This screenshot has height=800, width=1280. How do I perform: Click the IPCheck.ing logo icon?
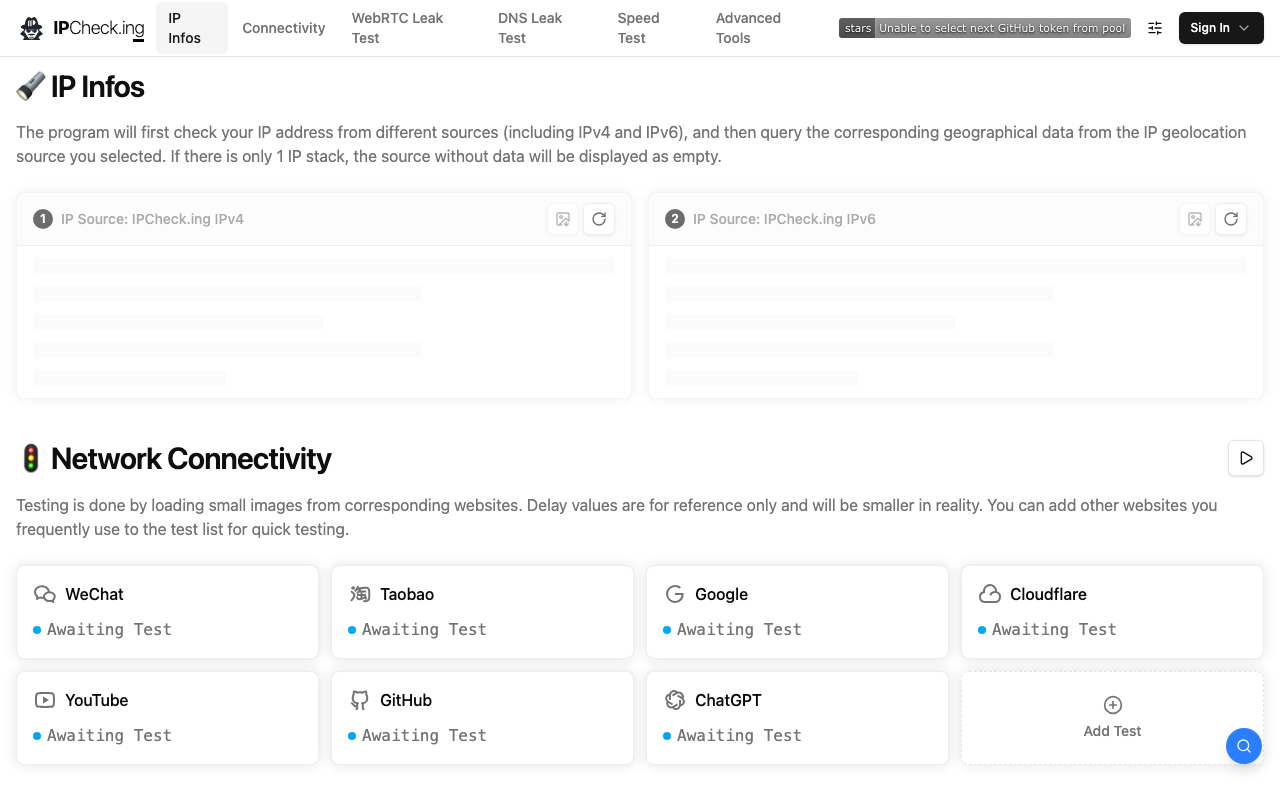point(32,28)
